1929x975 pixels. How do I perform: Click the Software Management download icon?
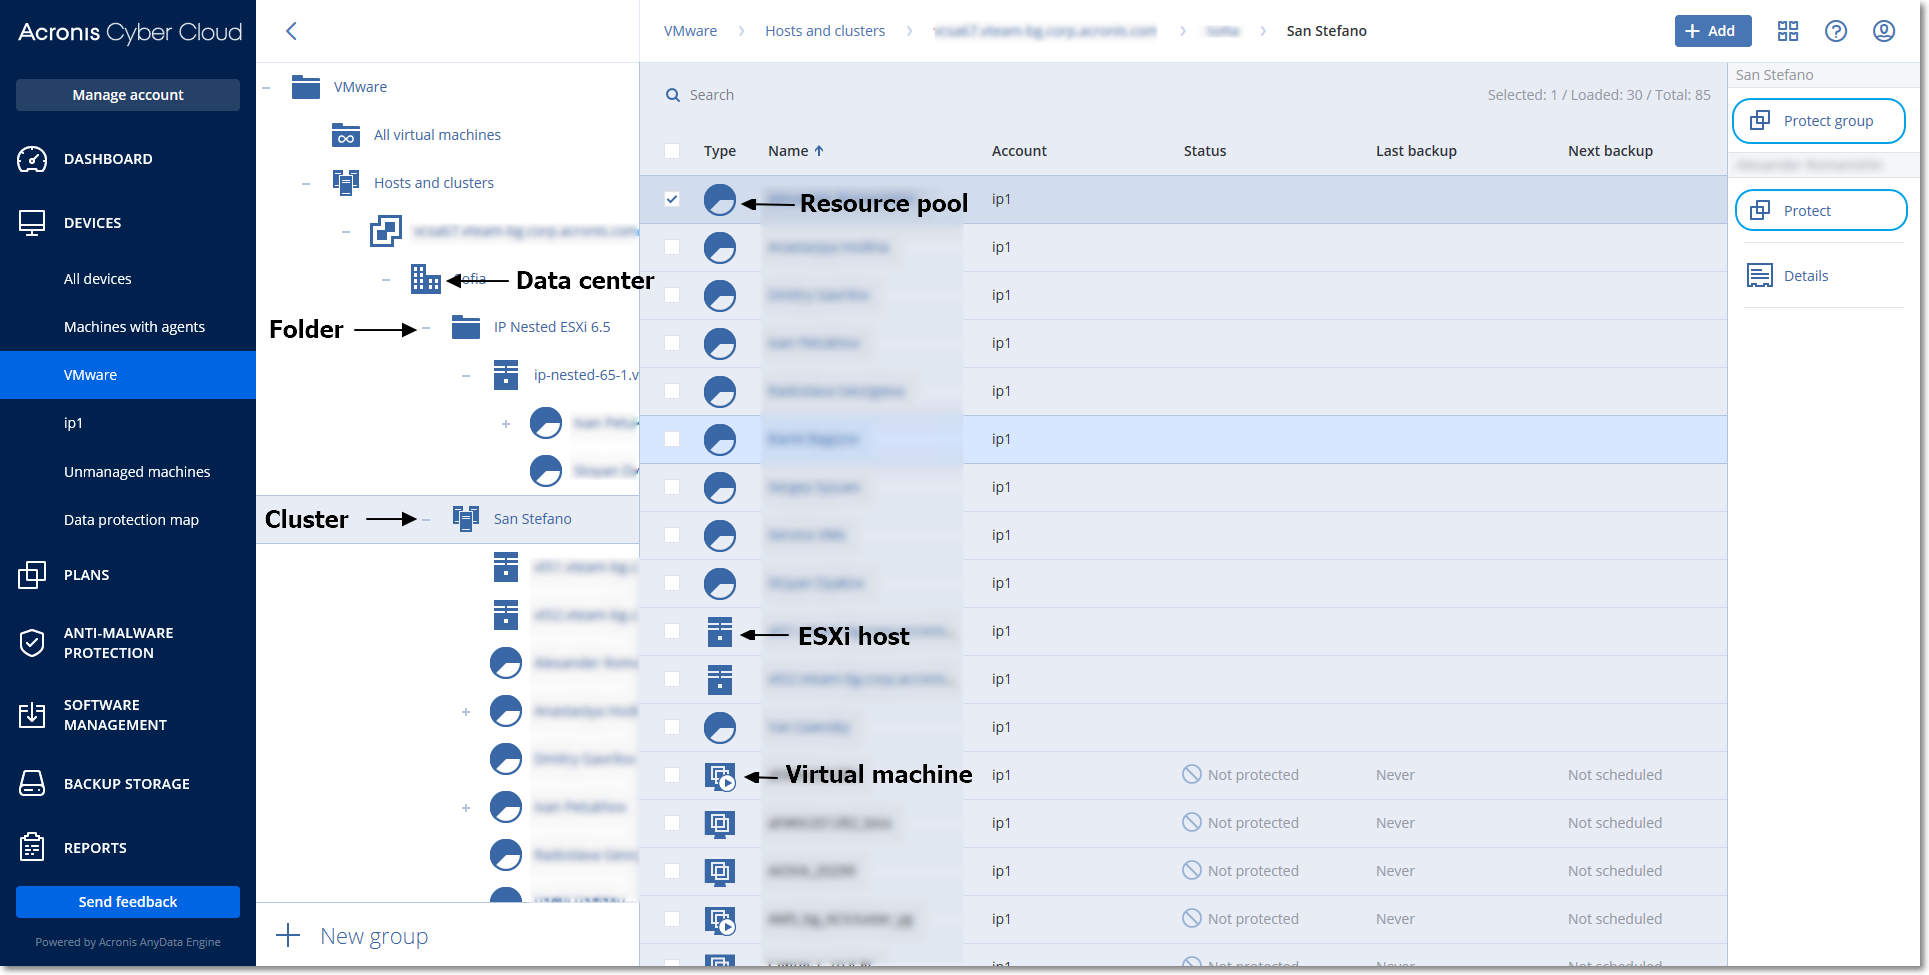[32, 715]
